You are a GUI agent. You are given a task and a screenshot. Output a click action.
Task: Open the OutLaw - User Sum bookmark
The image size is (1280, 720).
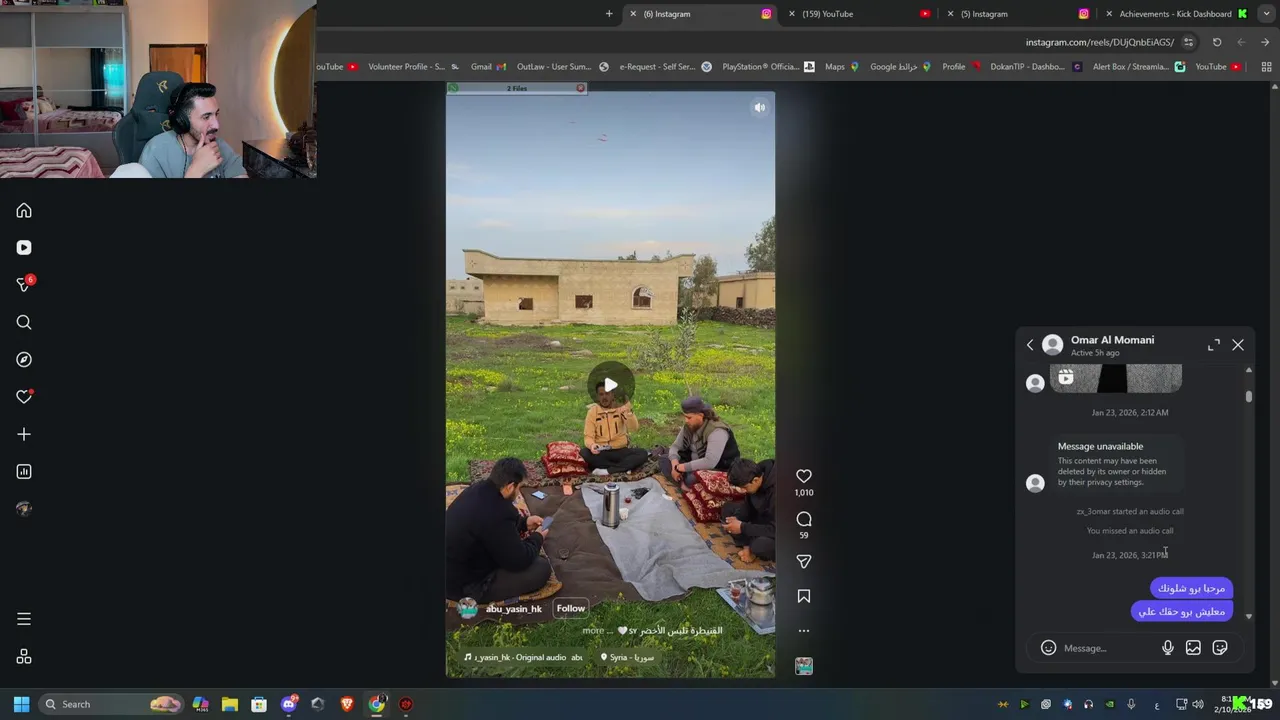(x=563, y=67)
